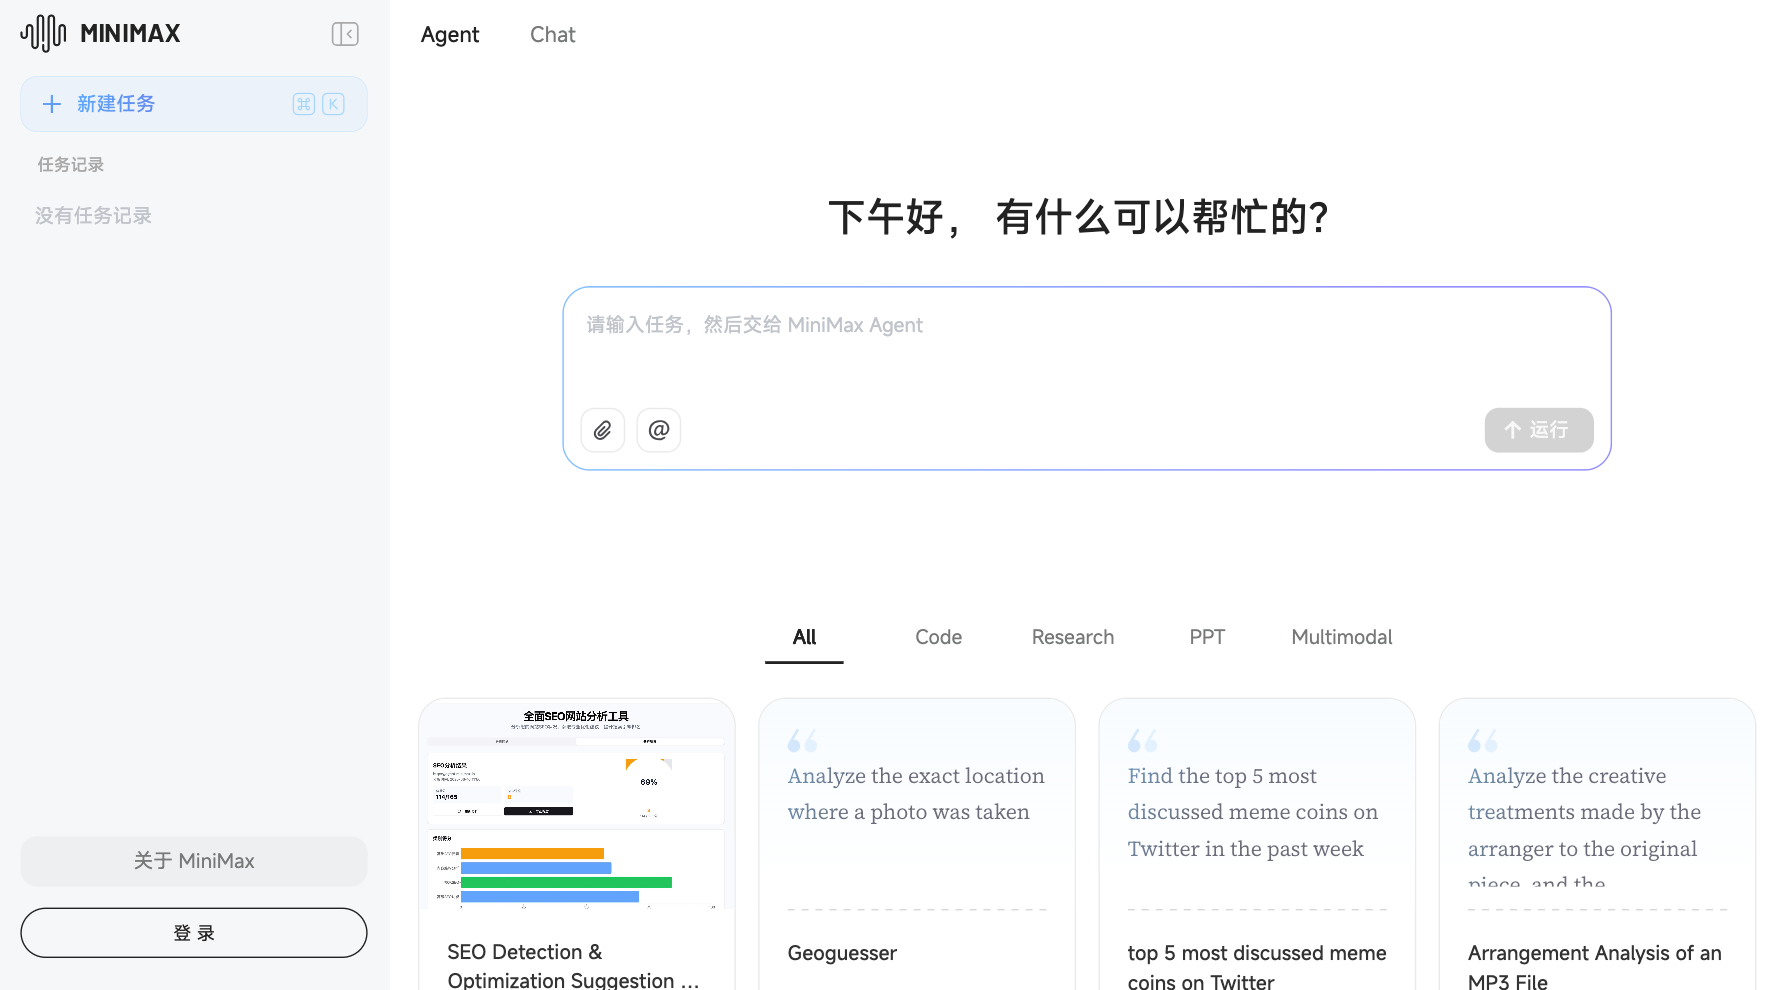
Task: Click the 运行 run button with arrow
Action: coord(1538,430)
